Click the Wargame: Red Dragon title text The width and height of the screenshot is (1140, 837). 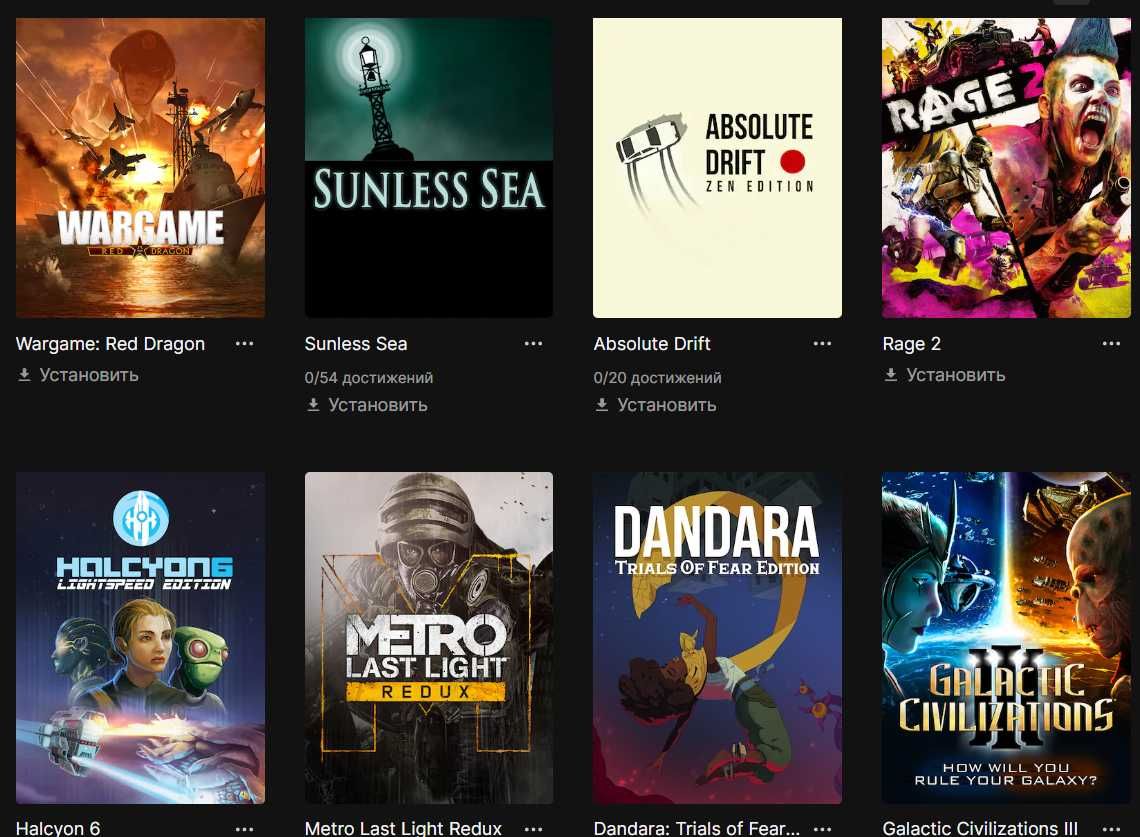[111, 343]
